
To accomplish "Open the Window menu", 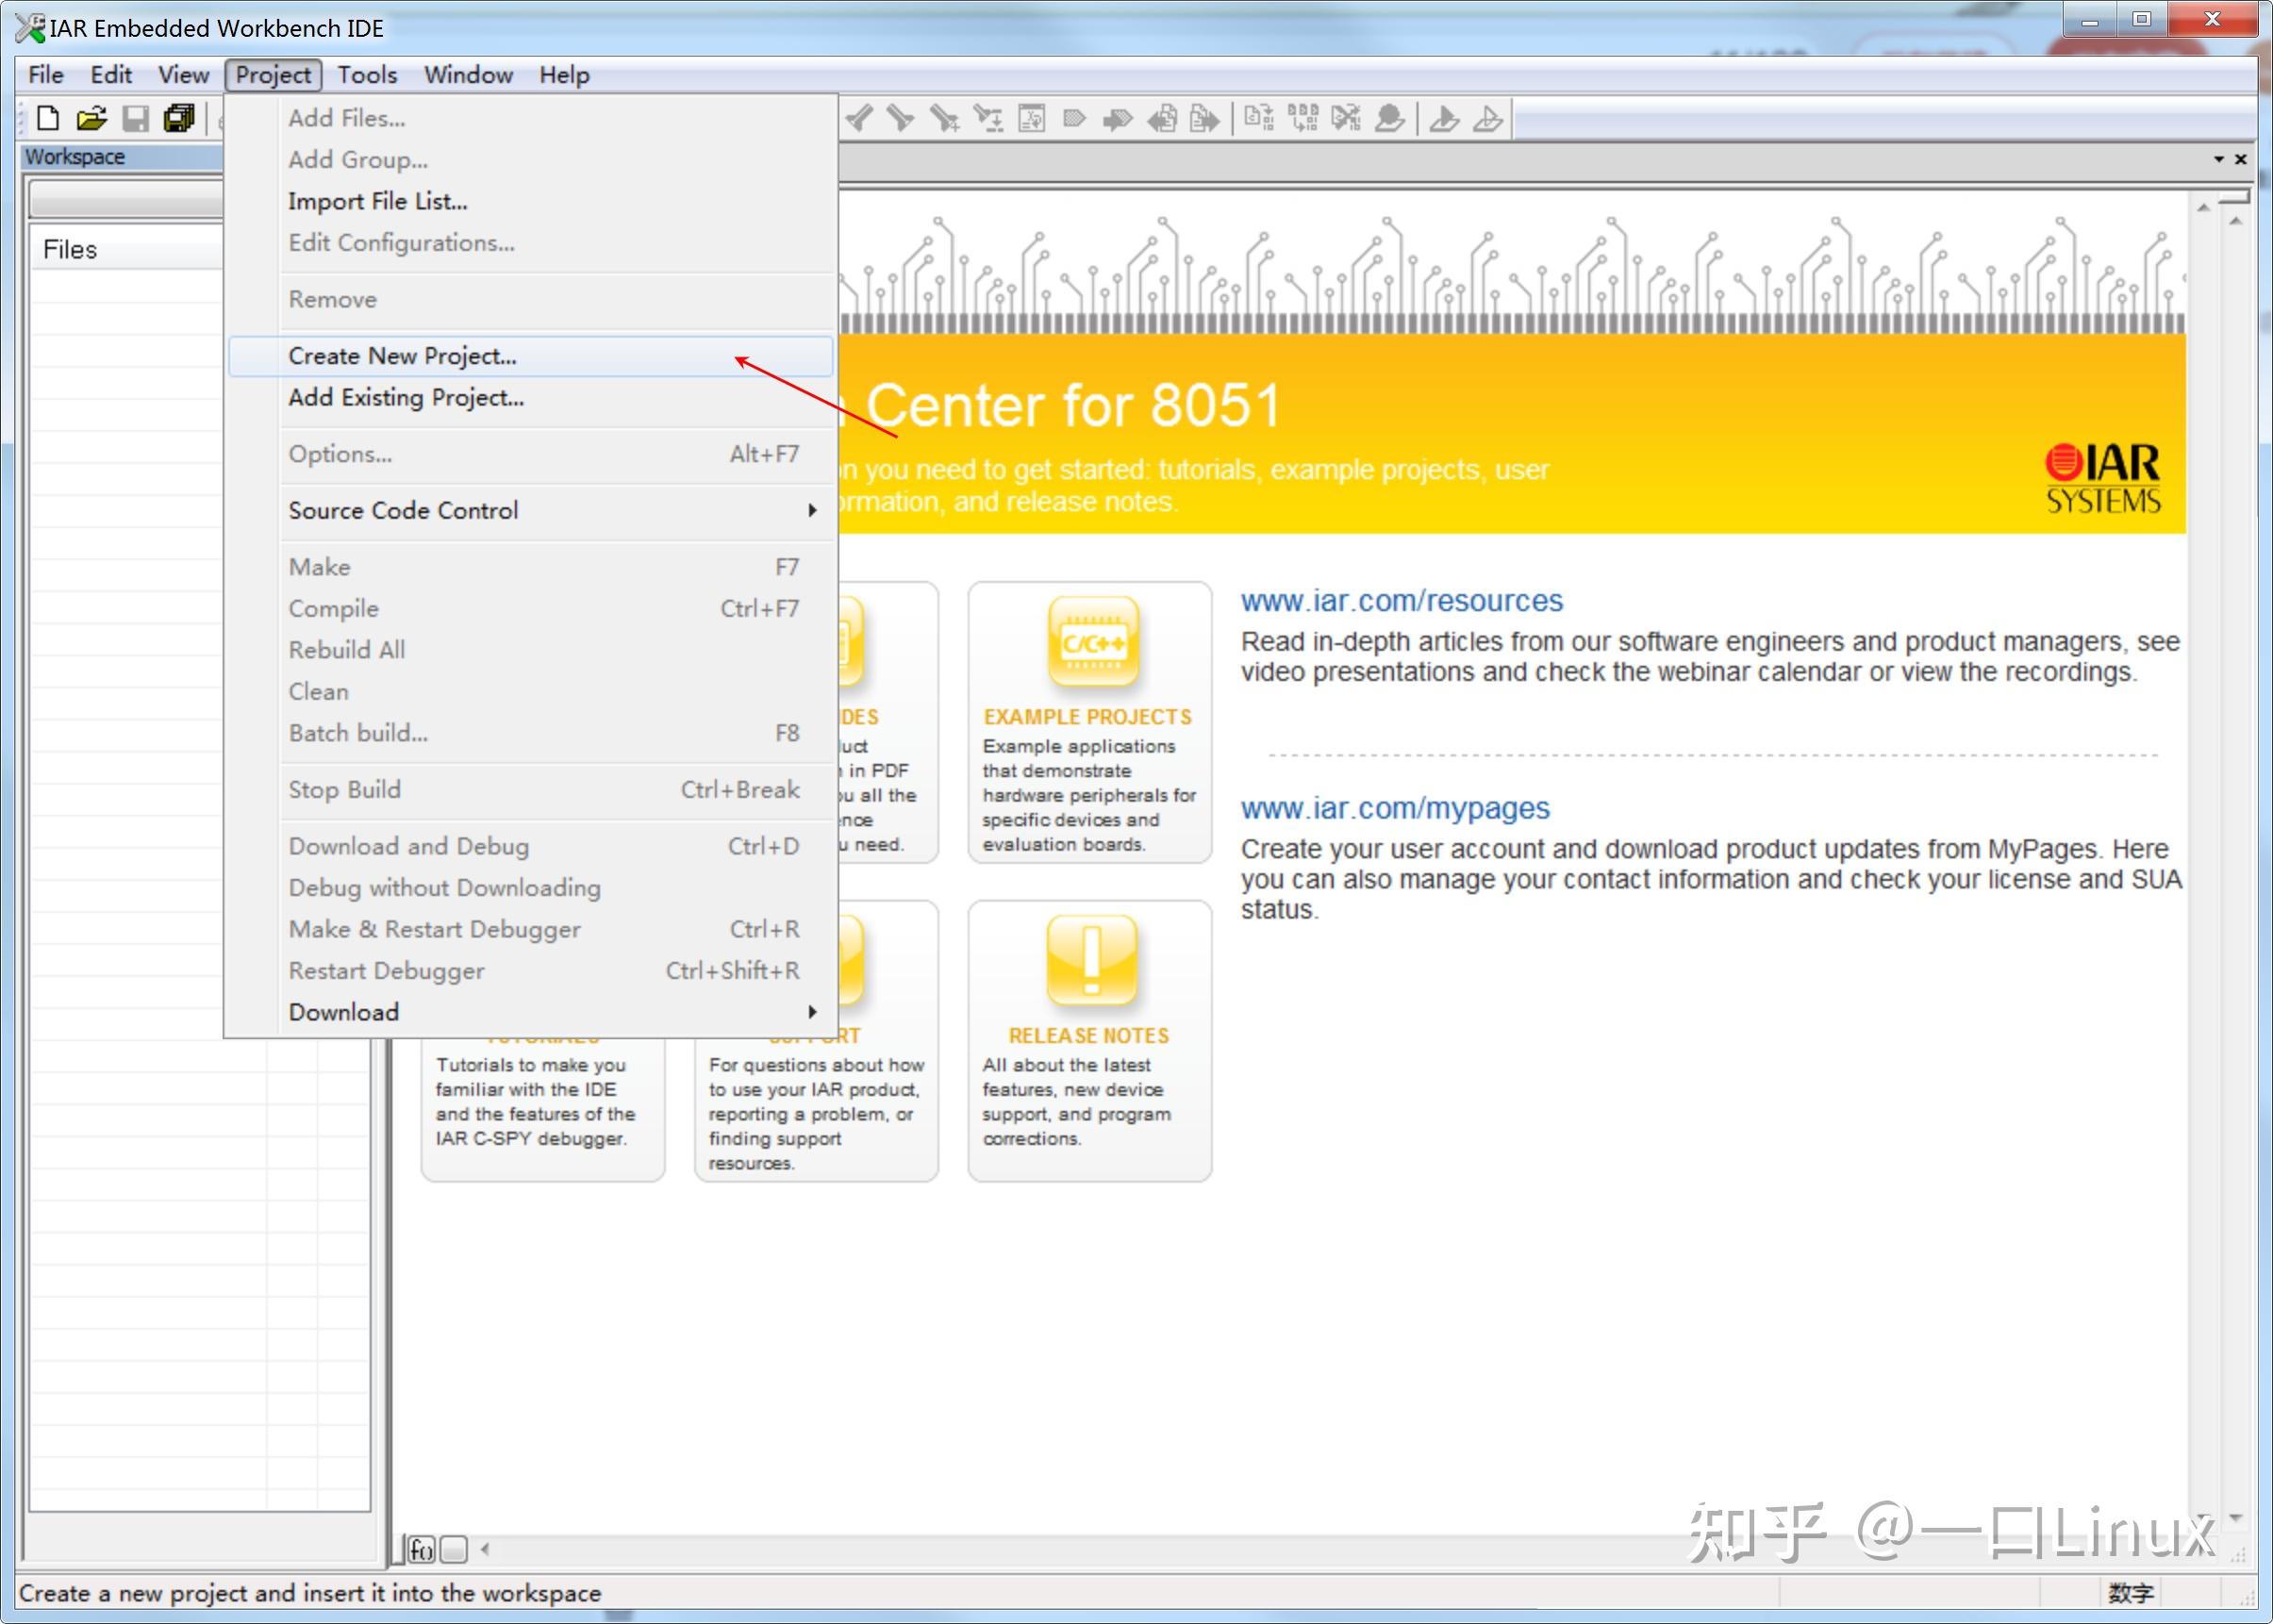I will [x=468, y=75].
